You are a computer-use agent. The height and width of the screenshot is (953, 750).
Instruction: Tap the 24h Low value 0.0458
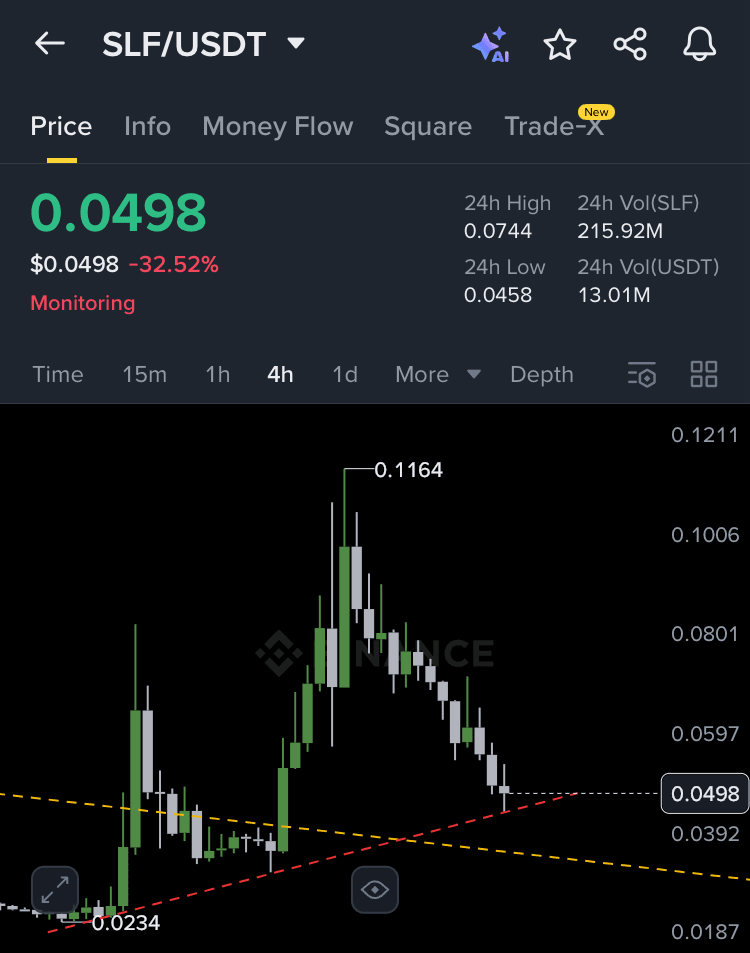pyautogui.click(x=498, y=295)
